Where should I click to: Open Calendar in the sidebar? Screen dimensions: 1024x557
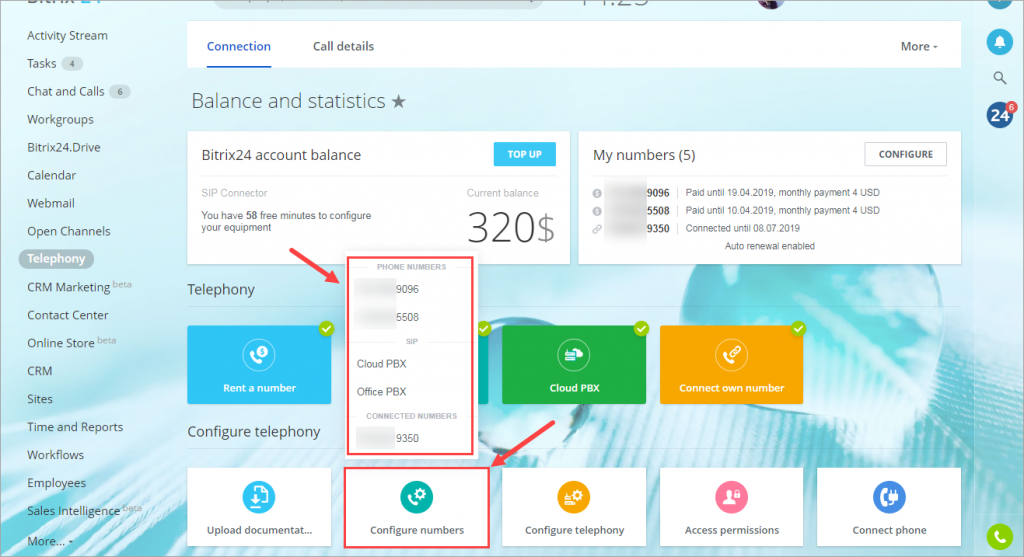[52, 175]
